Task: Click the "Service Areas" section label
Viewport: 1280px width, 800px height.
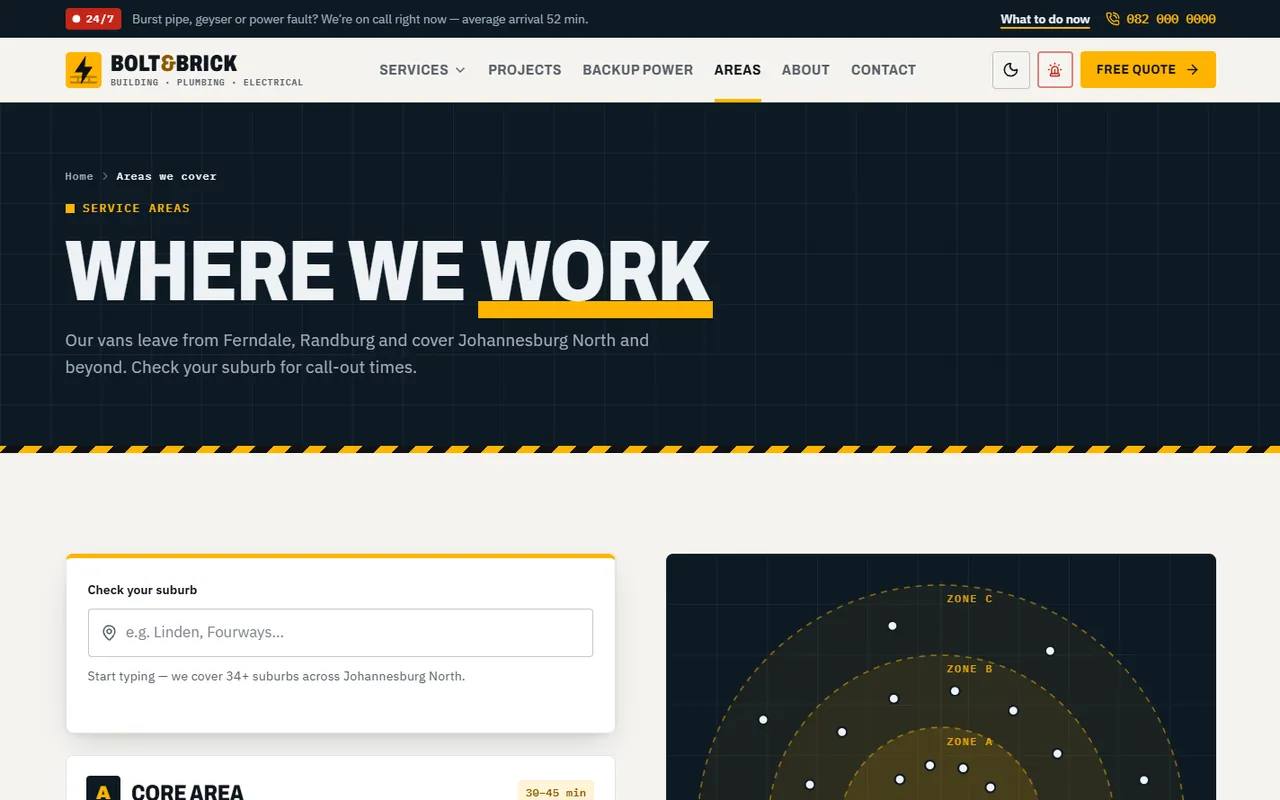Action: pos(136,208)
